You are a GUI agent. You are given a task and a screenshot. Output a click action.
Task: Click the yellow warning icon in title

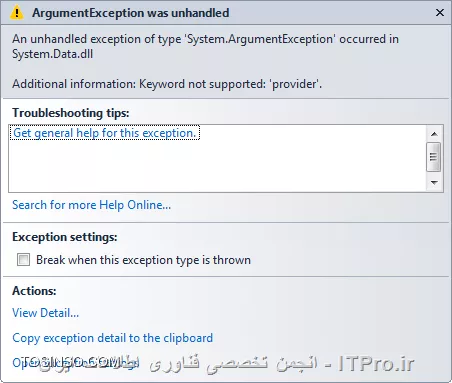pyautogui.click(x=17, y=13)
